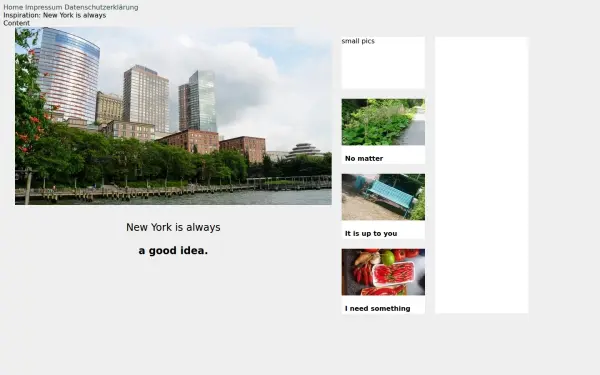Screen dimensions: 600x375
Task: Click the 'Content' label
Action: [x=16, y=23]
